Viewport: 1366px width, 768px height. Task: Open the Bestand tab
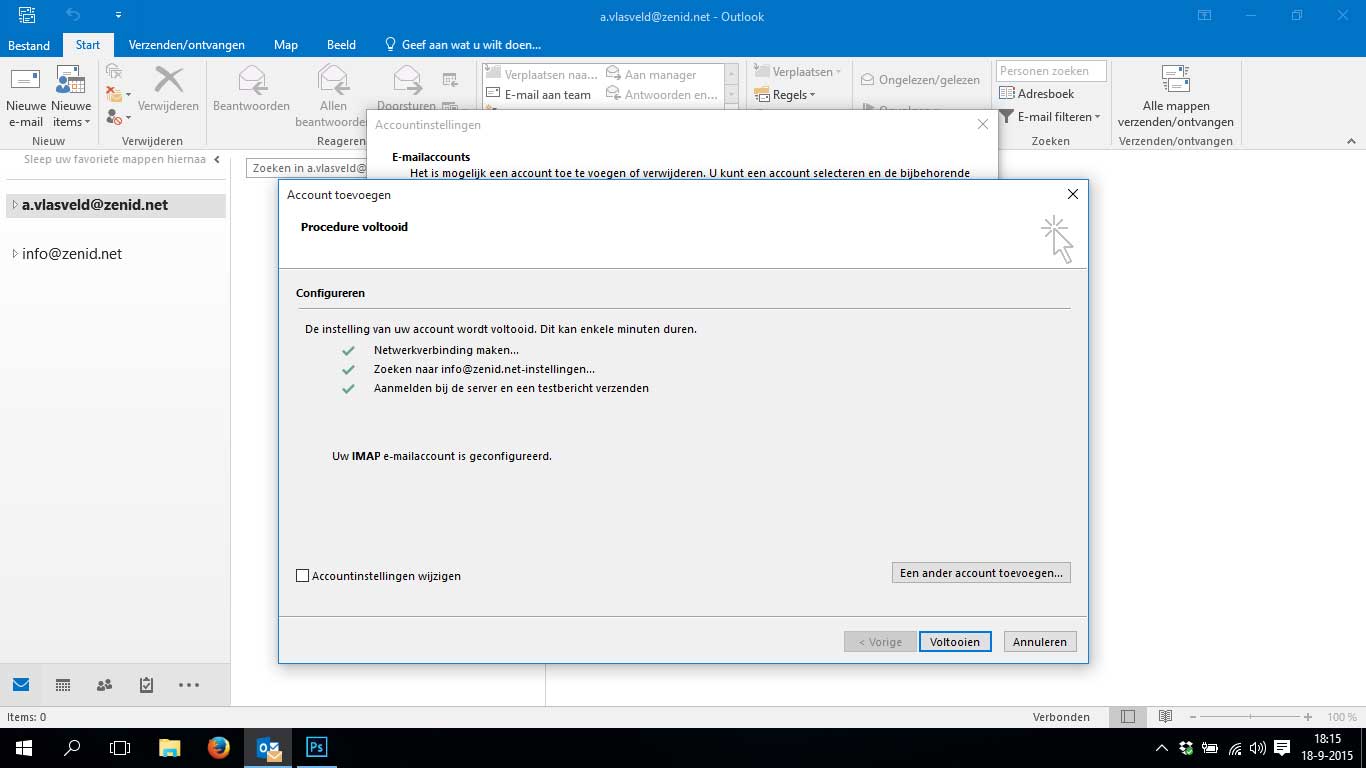point(29,45)
